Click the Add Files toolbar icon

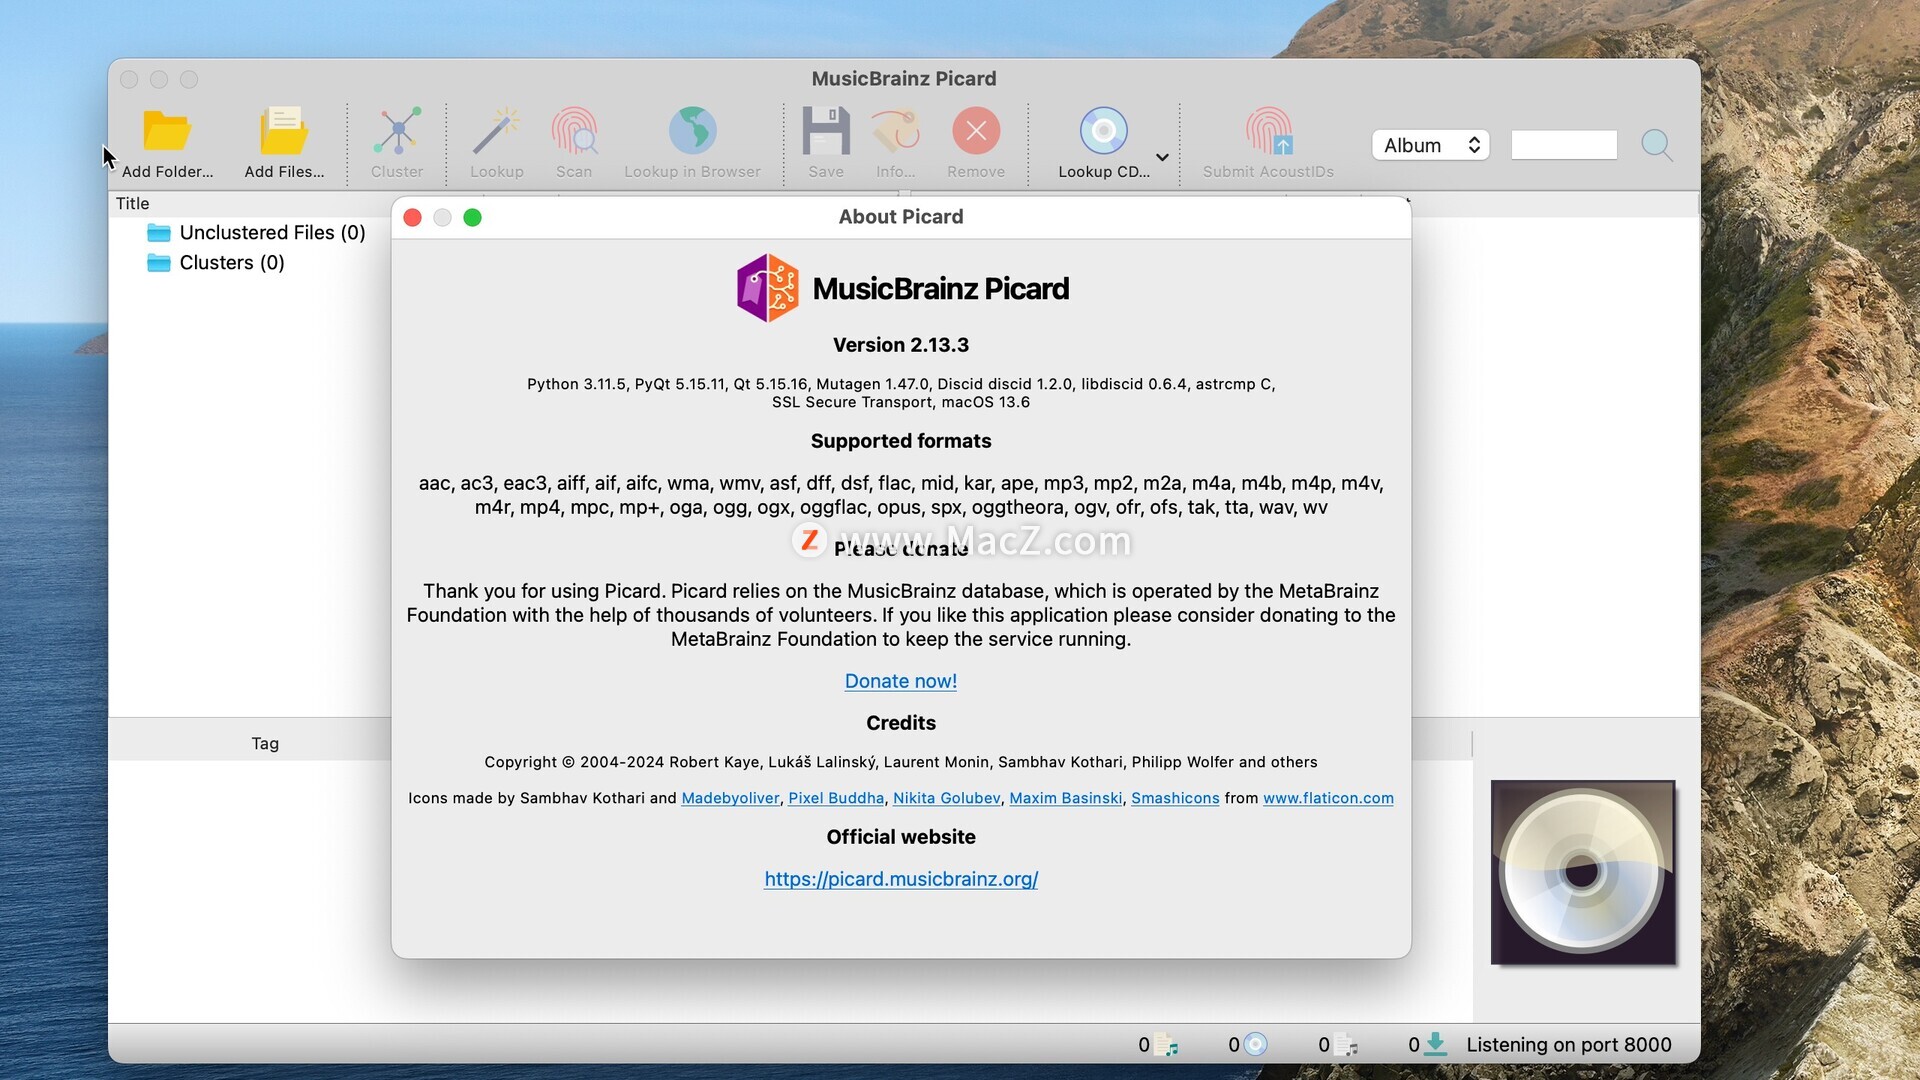284,131
